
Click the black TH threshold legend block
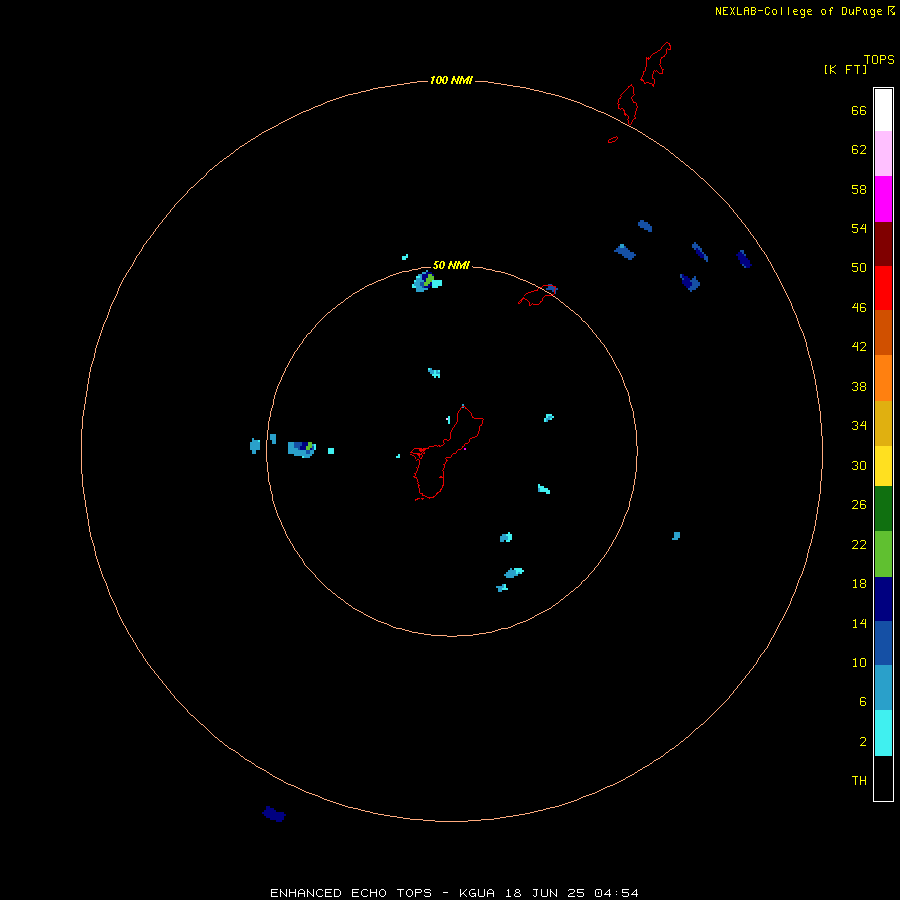tap(883, 778)
